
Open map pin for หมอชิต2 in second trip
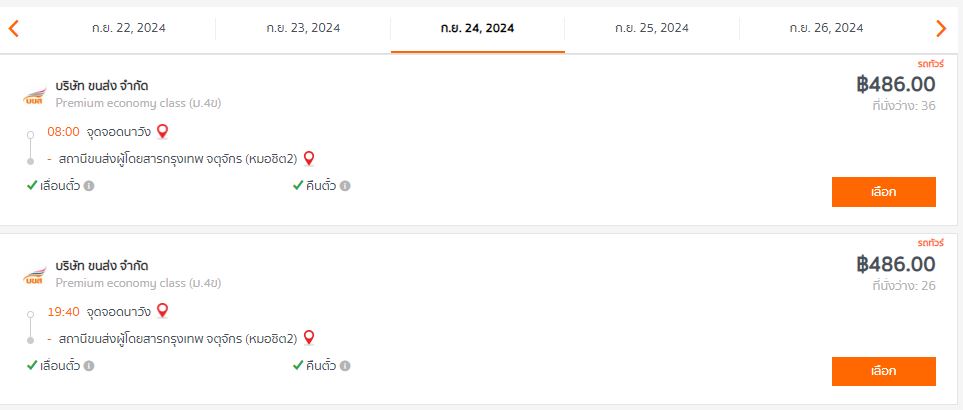tap(309, 338)
